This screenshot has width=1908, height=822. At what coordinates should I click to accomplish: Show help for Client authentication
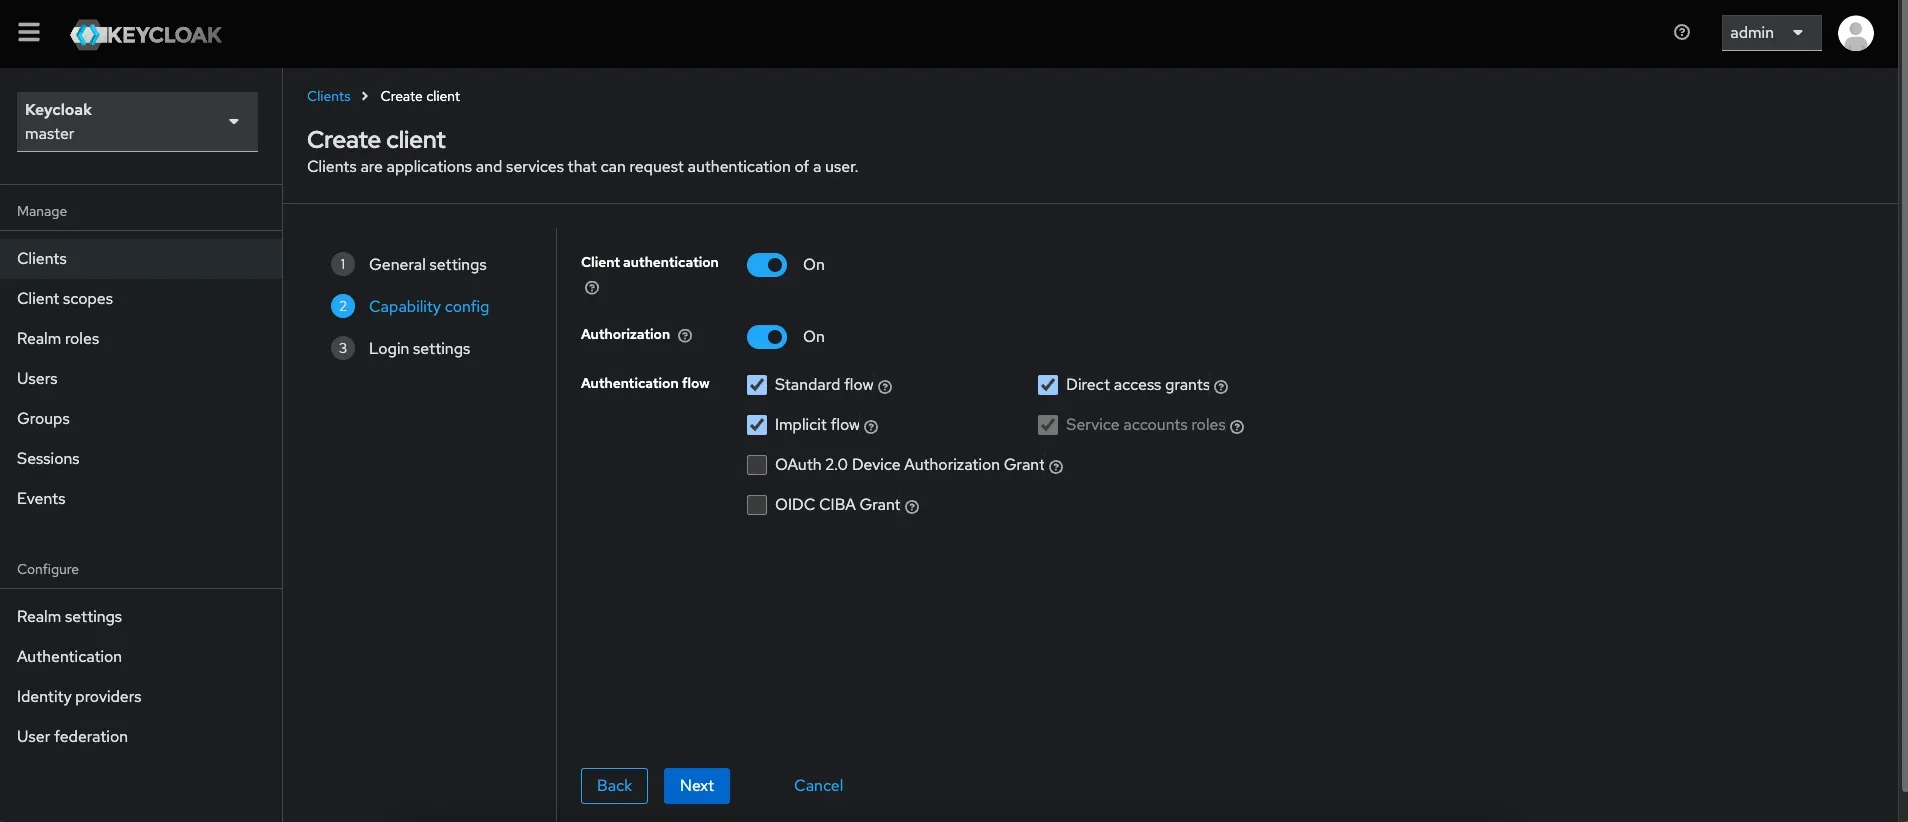tap(592, 288)
